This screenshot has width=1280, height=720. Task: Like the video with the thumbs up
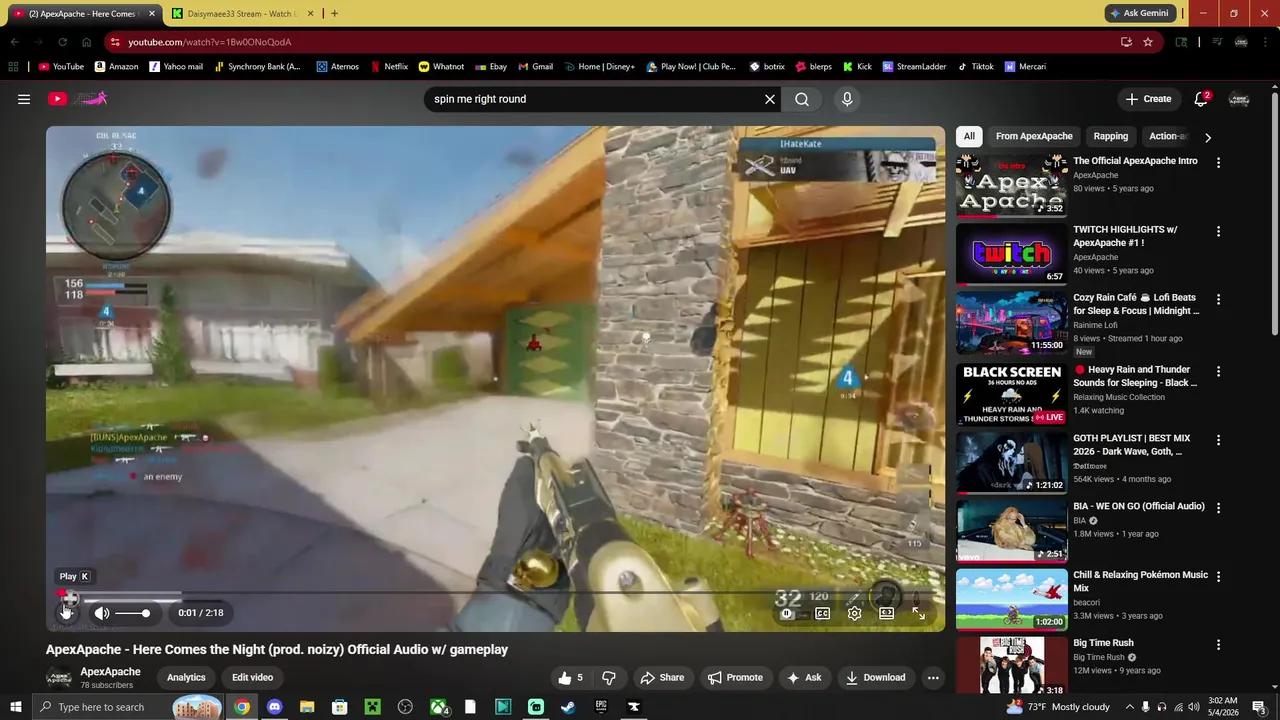point(570,678)
